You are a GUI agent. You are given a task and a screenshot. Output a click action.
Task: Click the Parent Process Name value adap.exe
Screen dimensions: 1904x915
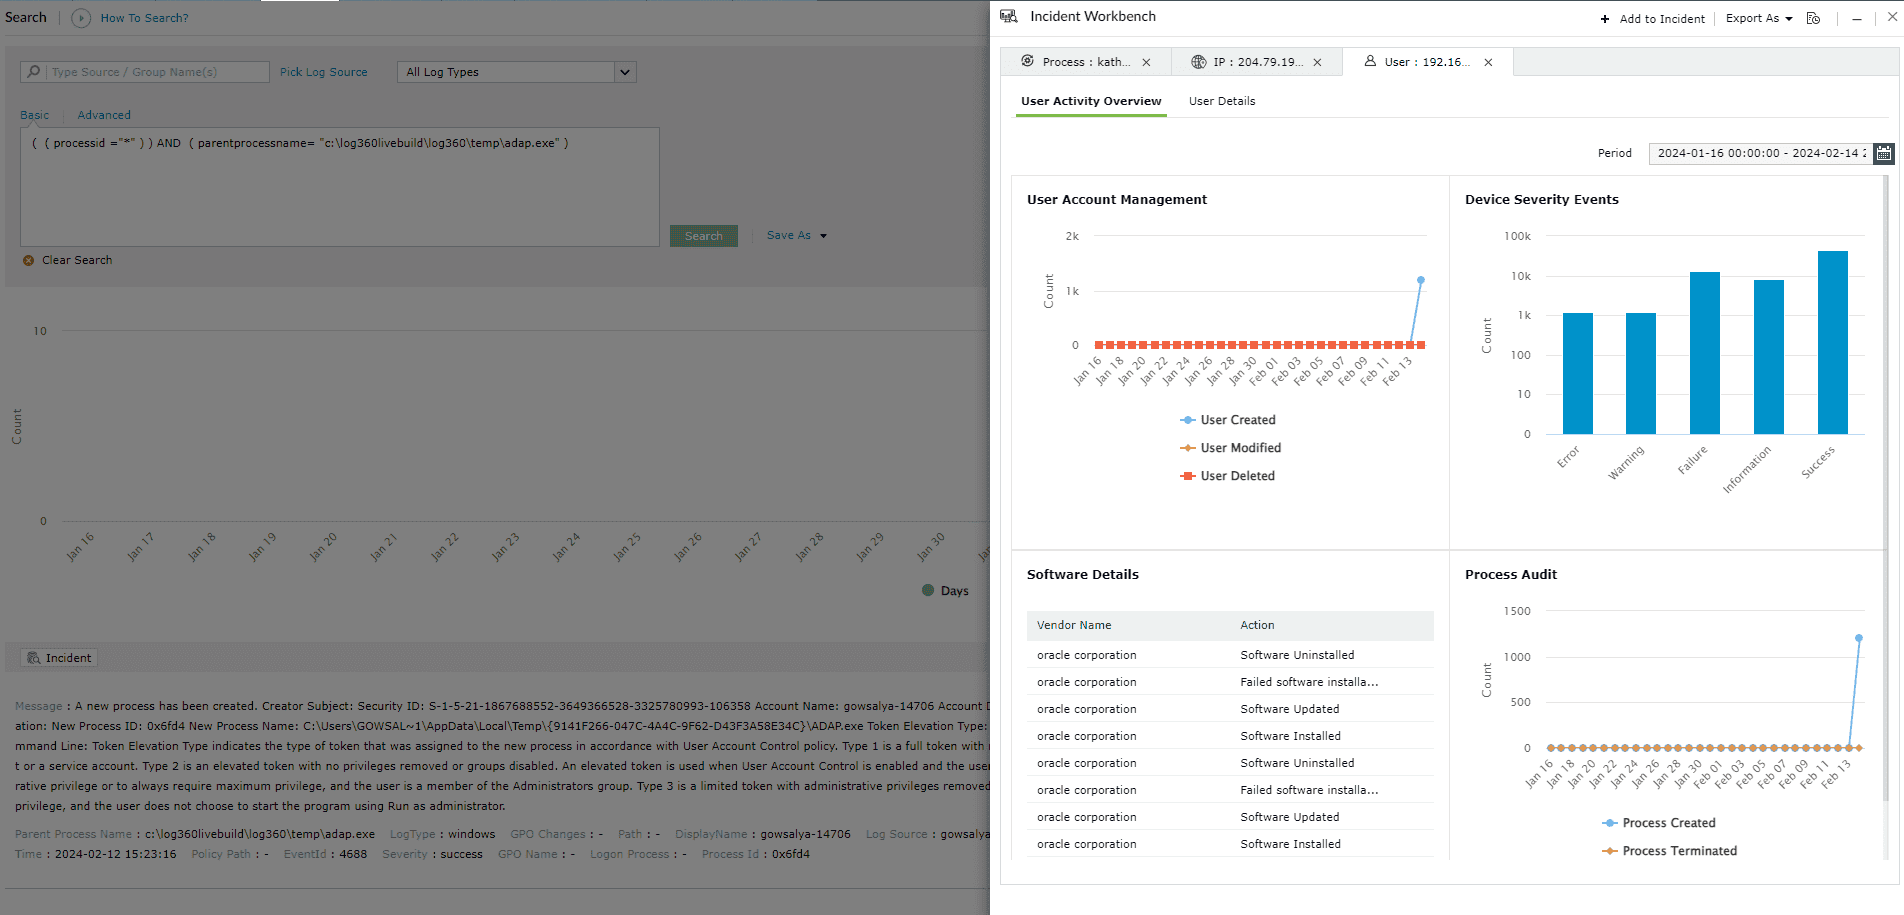coord(260,834)
